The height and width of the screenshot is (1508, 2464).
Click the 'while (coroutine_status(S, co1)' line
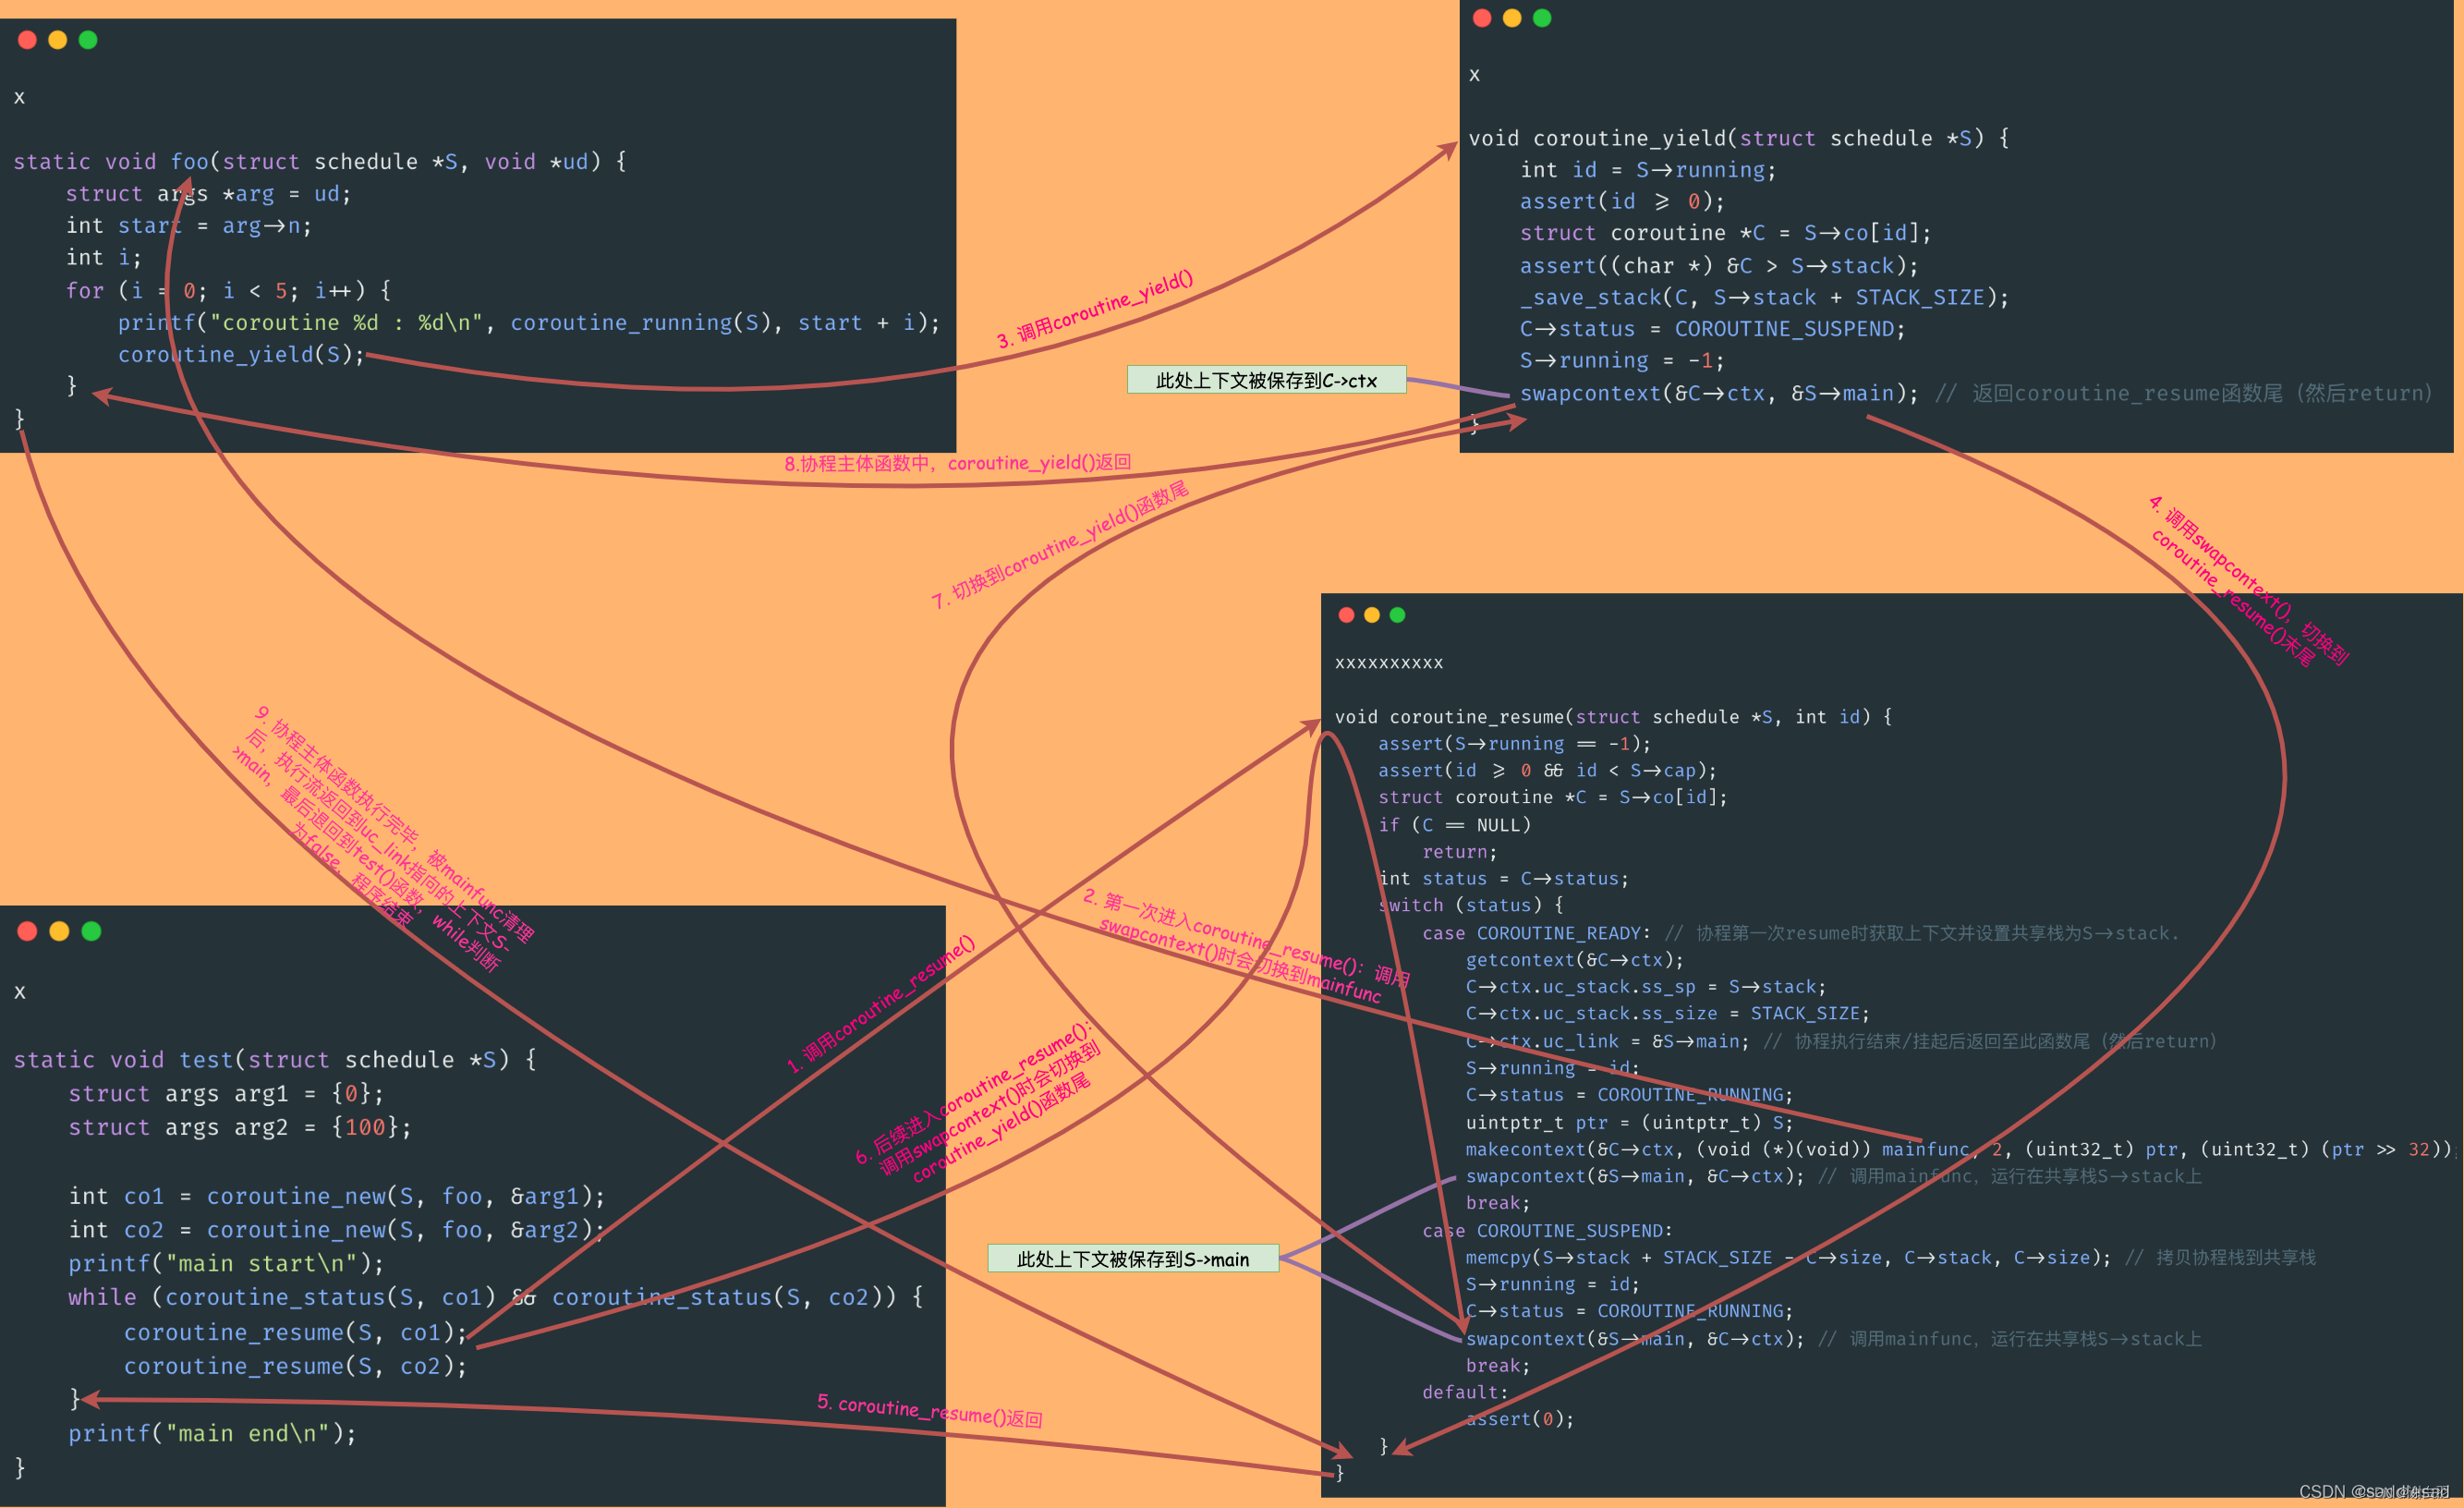pos(496,1298)
